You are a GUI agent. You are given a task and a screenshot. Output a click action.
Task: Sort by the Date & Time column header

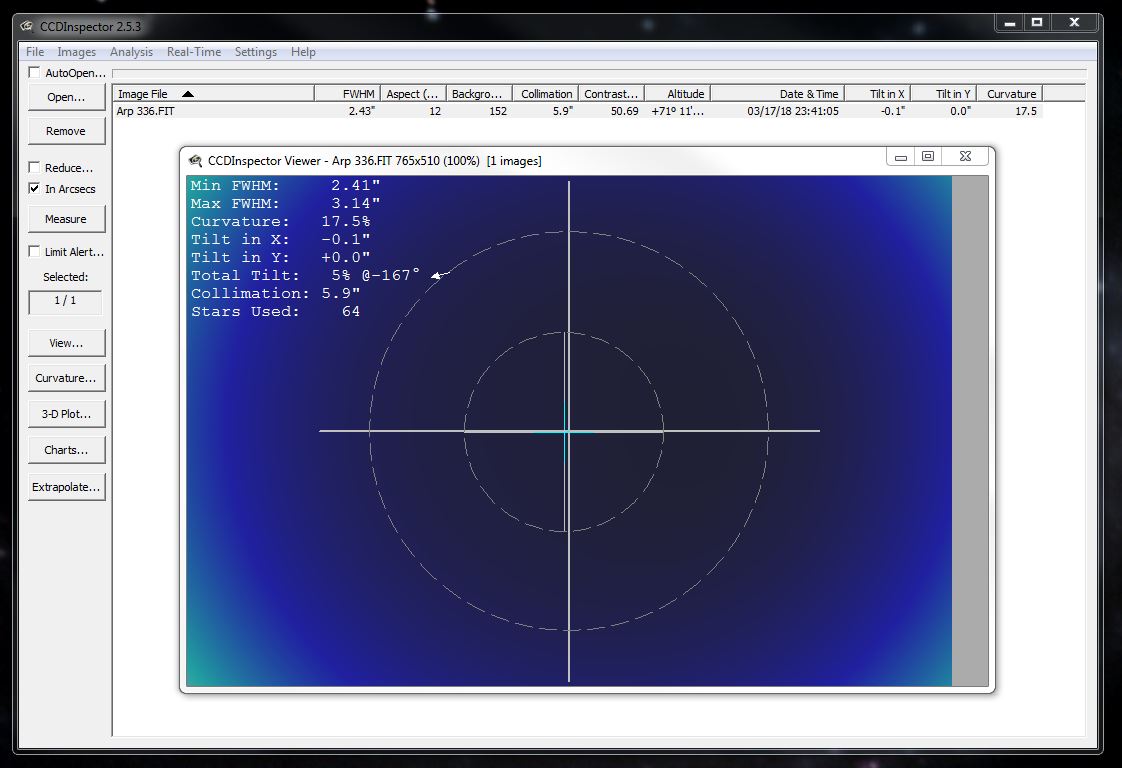pos(777,94)
